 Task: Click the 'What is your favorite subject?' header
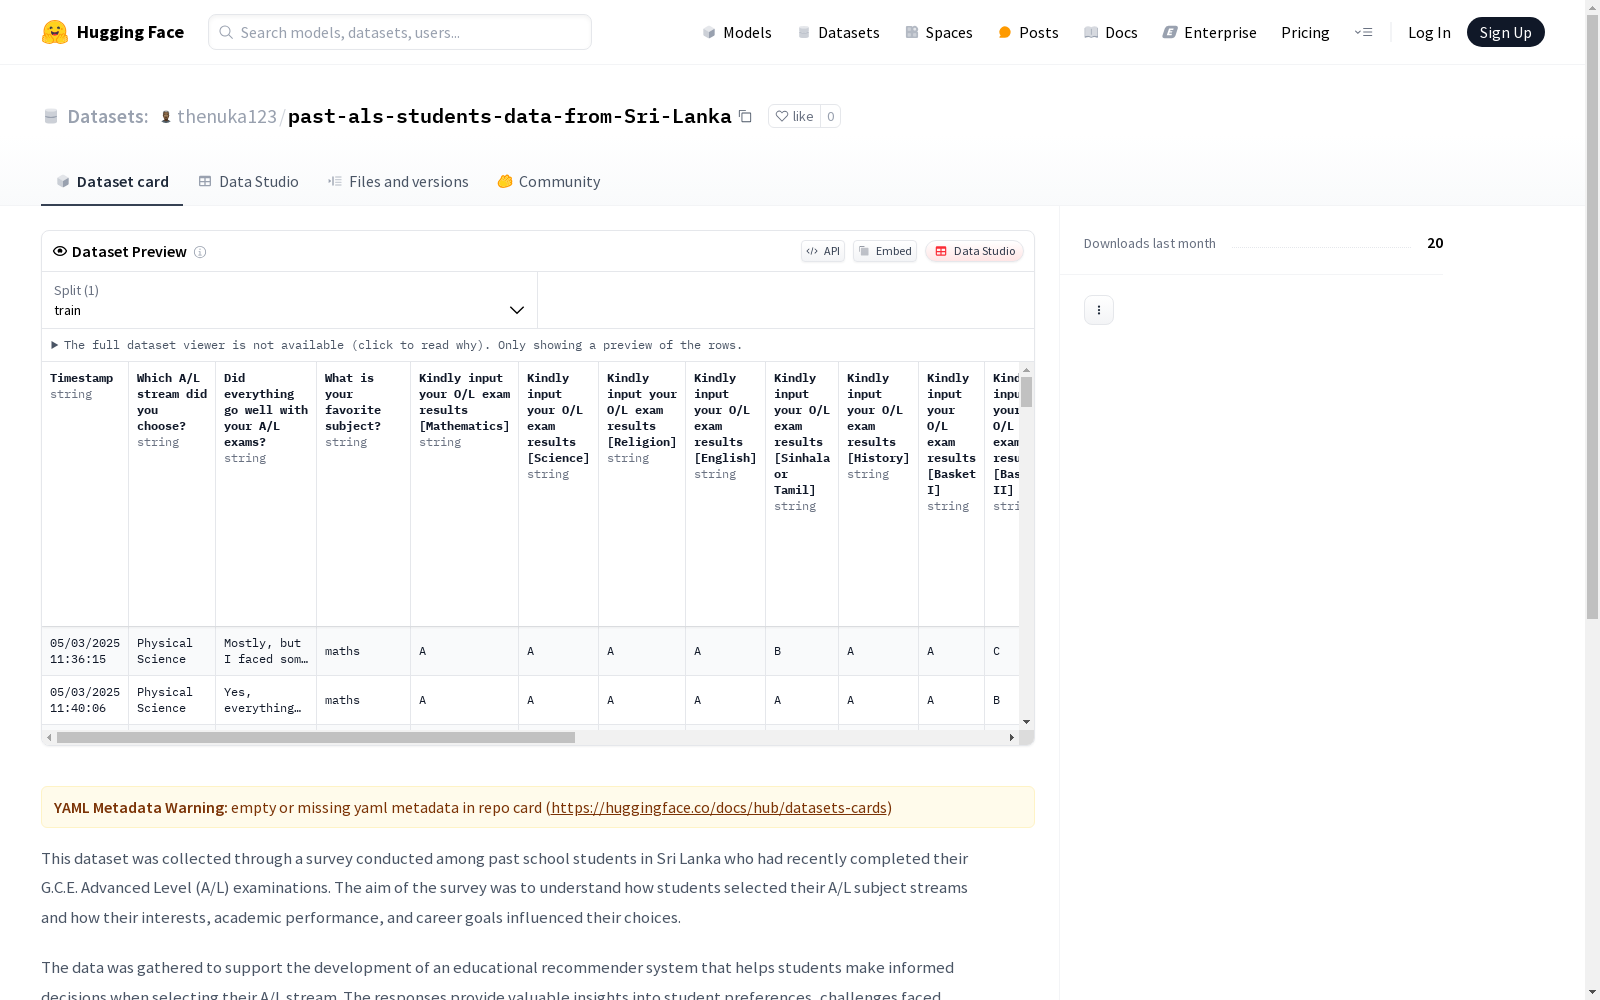coord(363,494)
